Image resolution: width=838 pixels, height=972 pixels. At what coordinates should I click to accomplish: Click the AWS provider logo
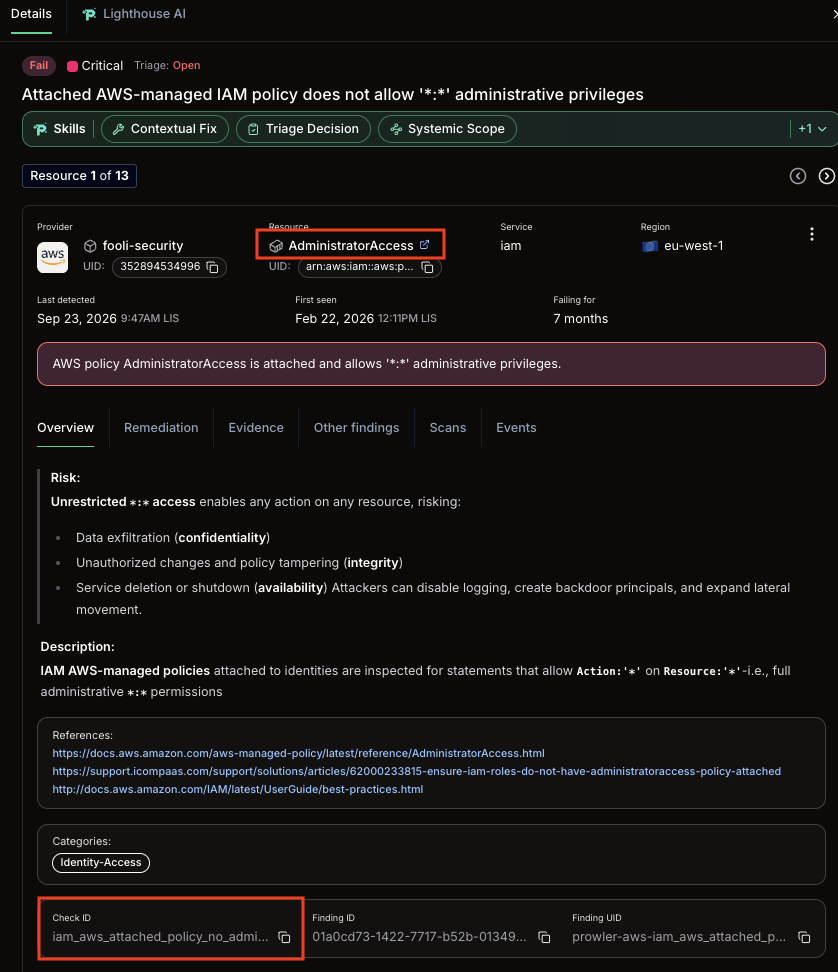tap(53, 257)
